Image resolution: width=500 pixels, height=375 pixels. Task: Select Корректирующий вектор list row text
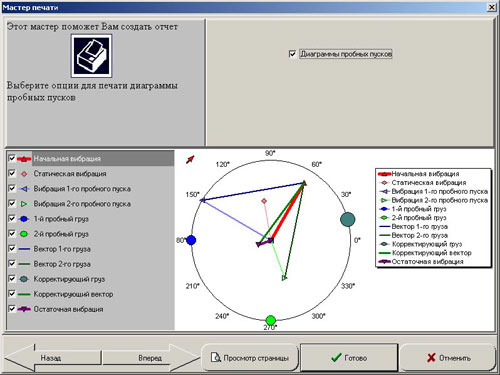click(73, 294)
